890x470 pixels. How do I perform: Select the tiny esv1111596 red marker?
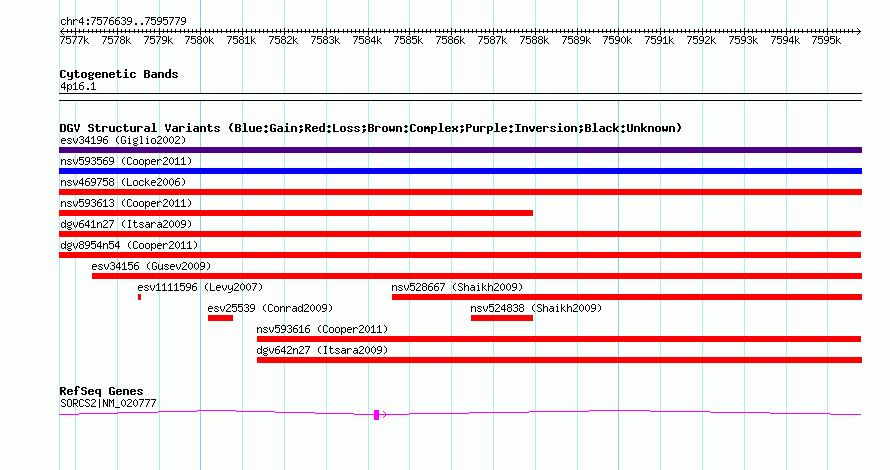[x=139, y=297]
